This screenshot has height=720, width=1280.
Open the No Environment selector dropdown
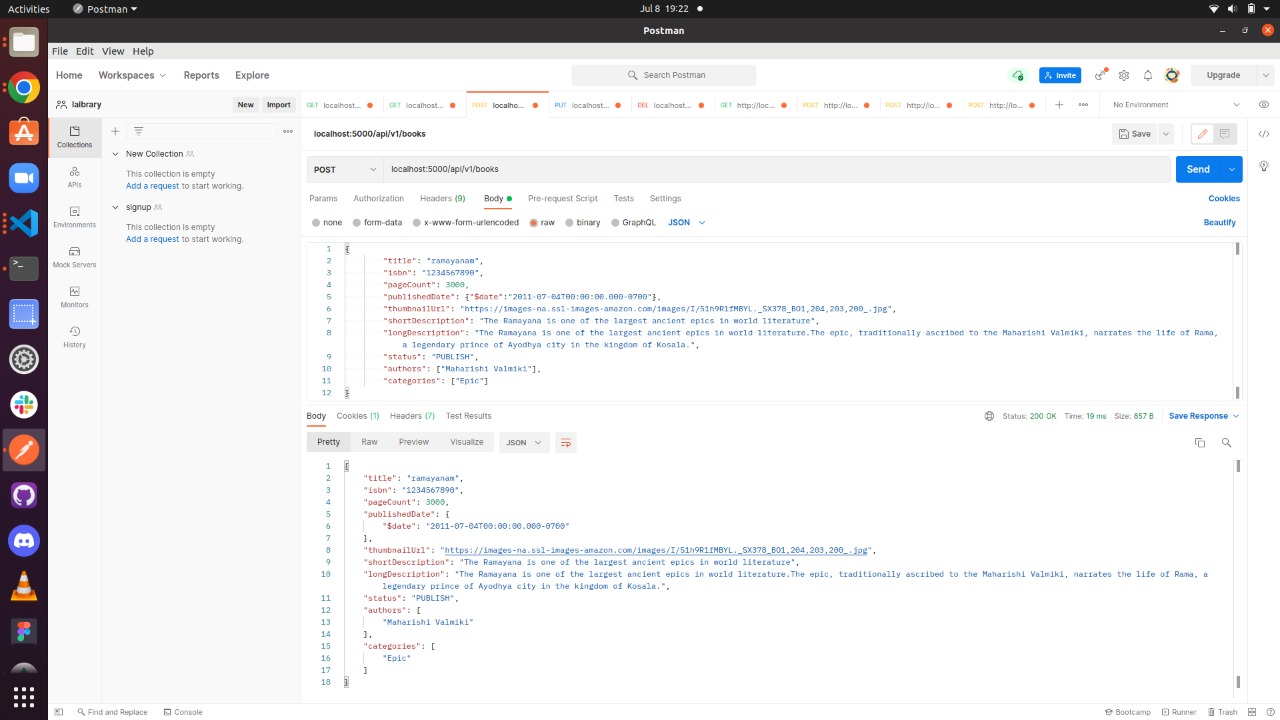pos(1176,105)
